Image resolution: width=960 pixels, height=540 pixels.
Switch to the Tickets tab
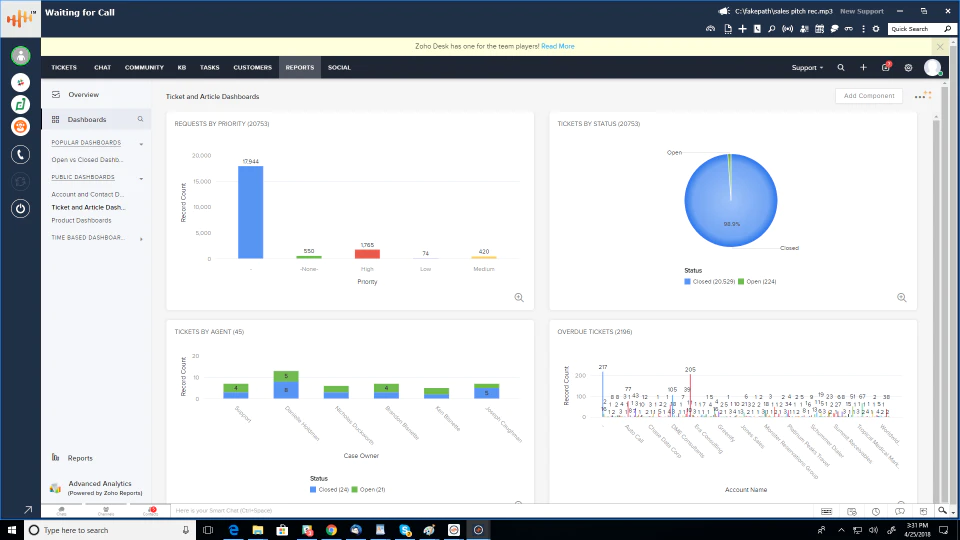point(64,67)
